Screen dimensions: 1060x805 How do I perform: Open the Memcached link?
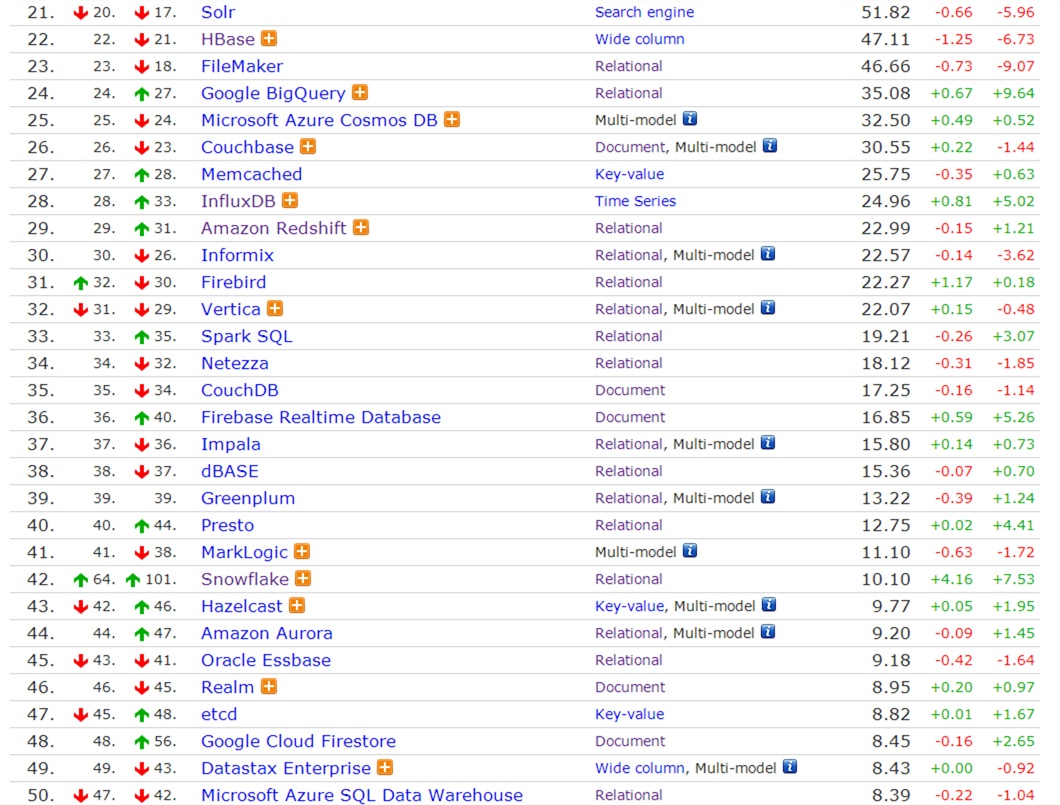coord(251,174)
